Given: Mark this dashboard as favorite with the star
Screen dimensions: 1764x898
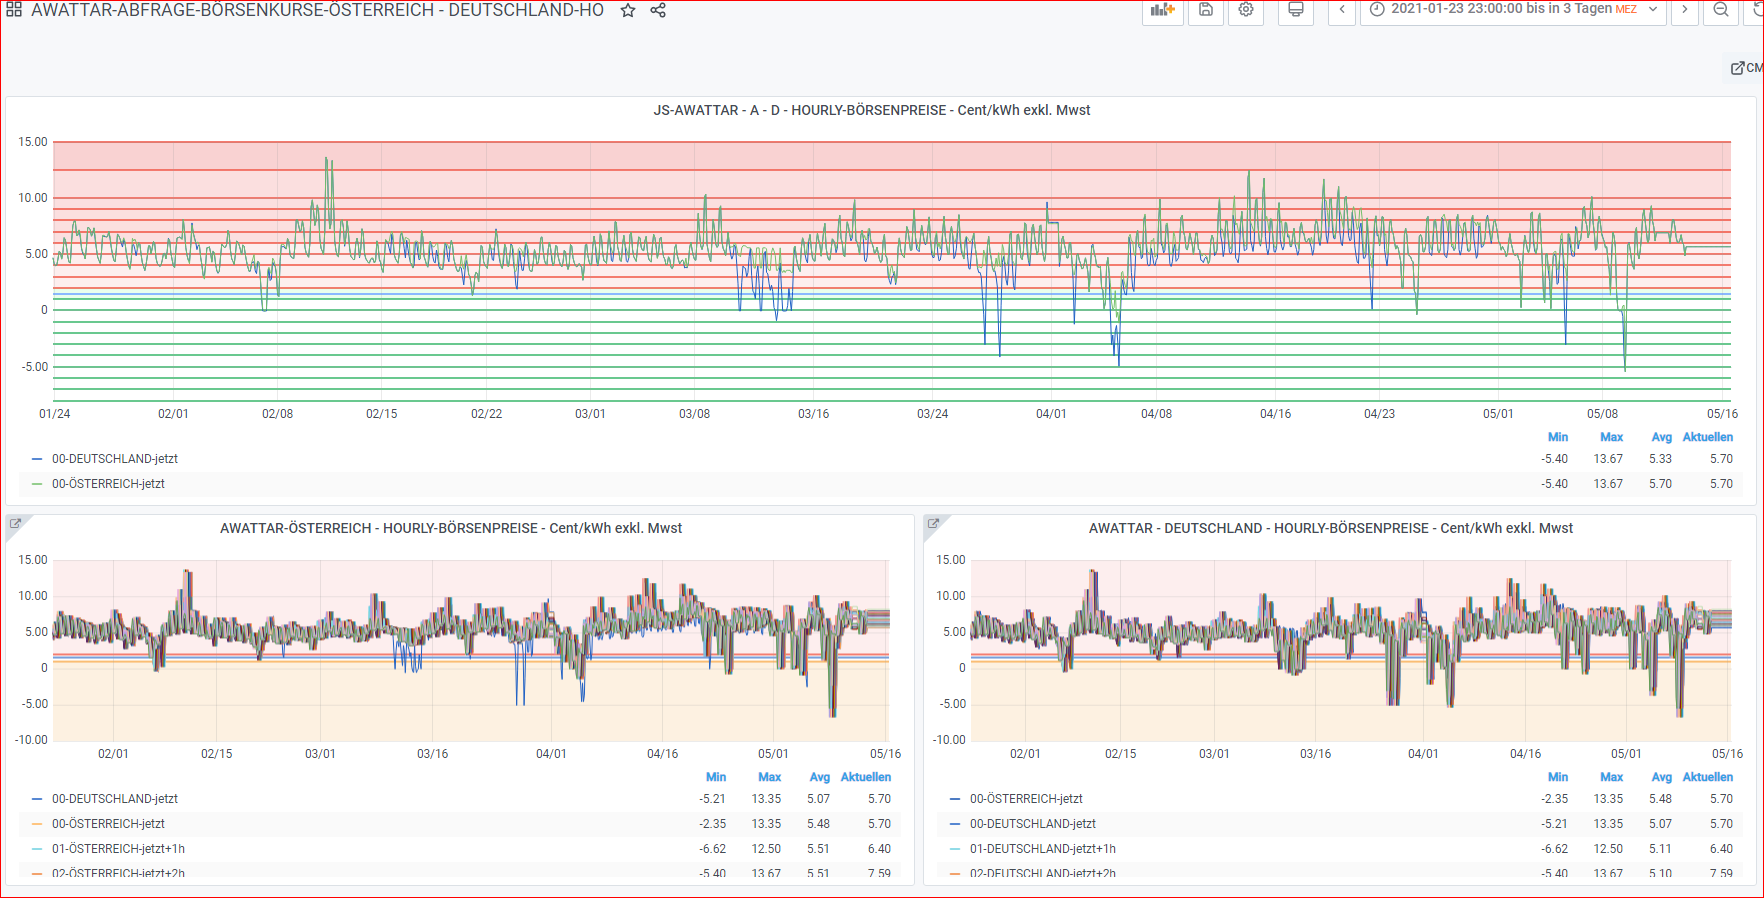Looking at the screenshot, I should tap(628, 10).
